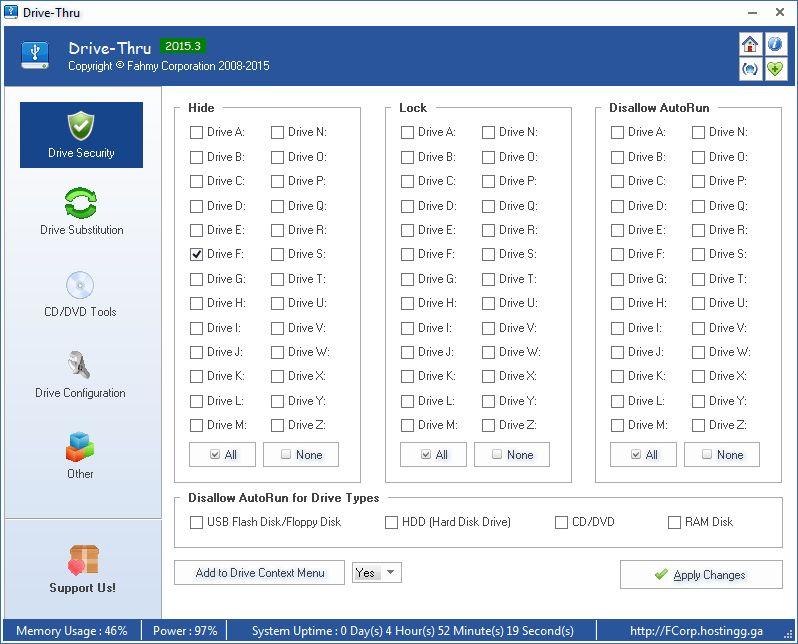
Task: Click the System Uptime status text
Action: tap(412, 631)
